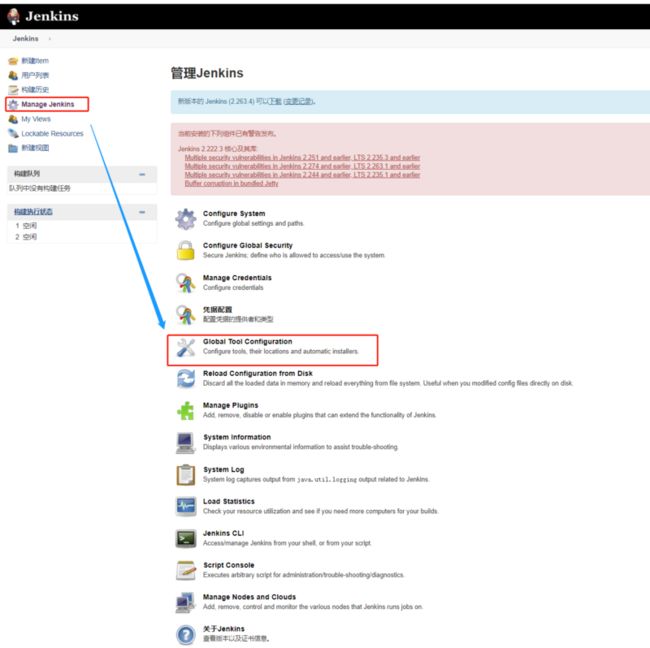Click the Manage Nodes and Clouds icon
This screenshot has width=650, height=648.
pos(186,602)
